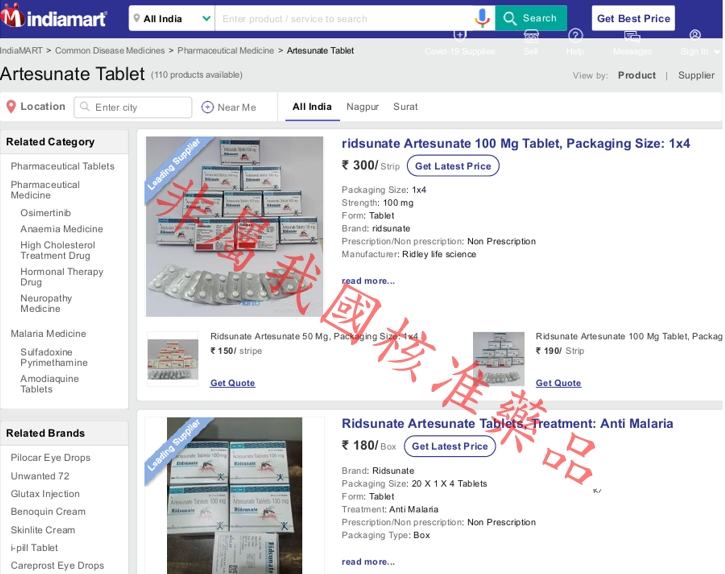This screenshot has width=725, height=574.
Task: Click the Sign In user icon
Action: (x=695, y=35)
